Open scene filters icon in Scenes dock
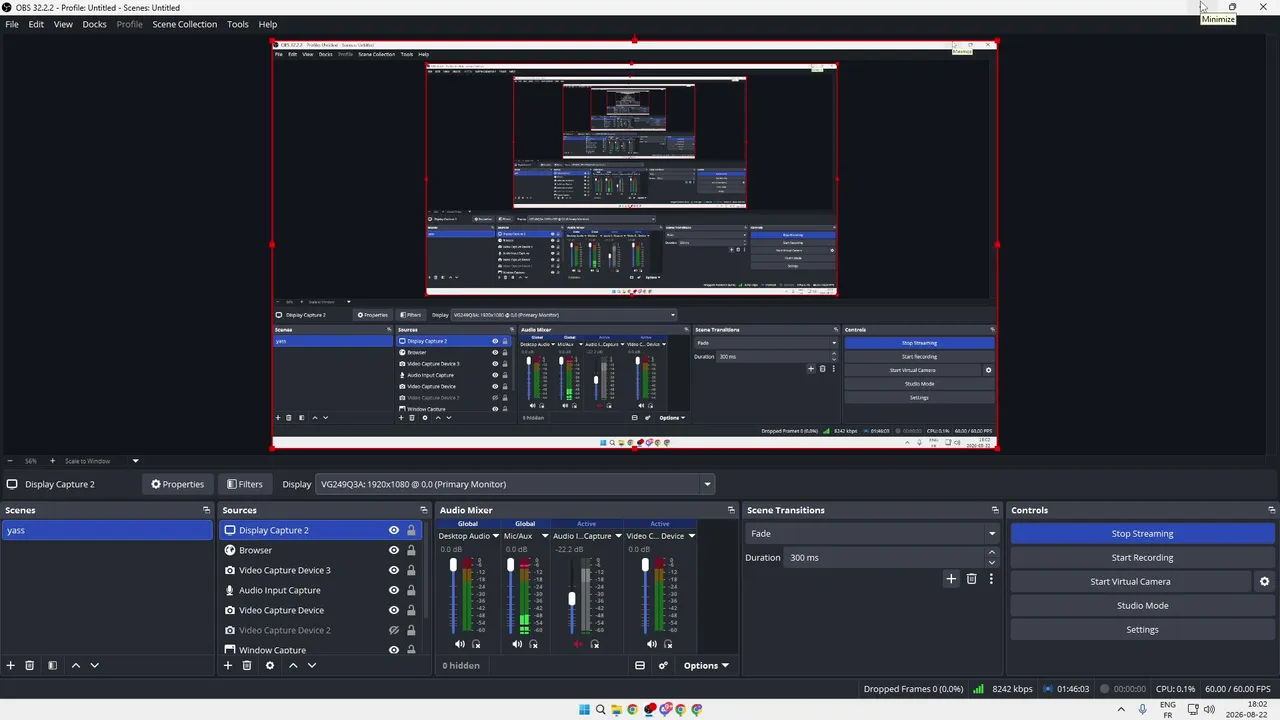This screenshot has width=1280, height=720. [x=52, y=665]
